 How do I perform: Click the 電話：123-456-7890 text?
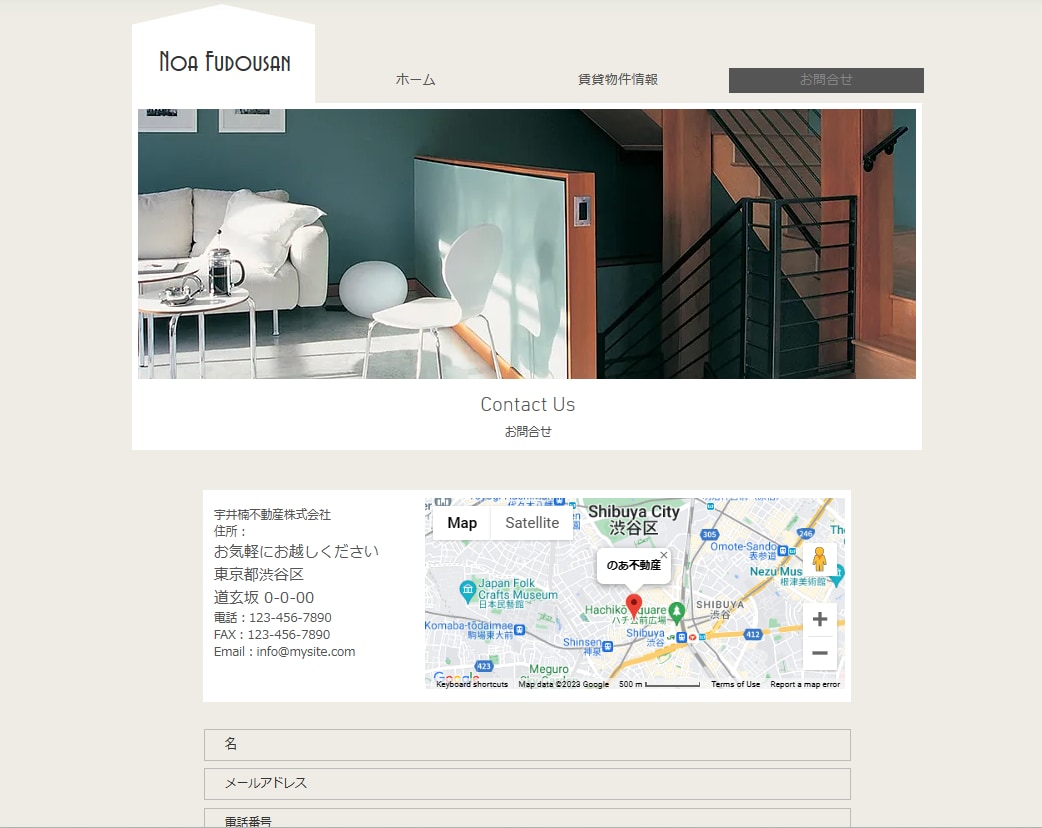tap(272, 618)
